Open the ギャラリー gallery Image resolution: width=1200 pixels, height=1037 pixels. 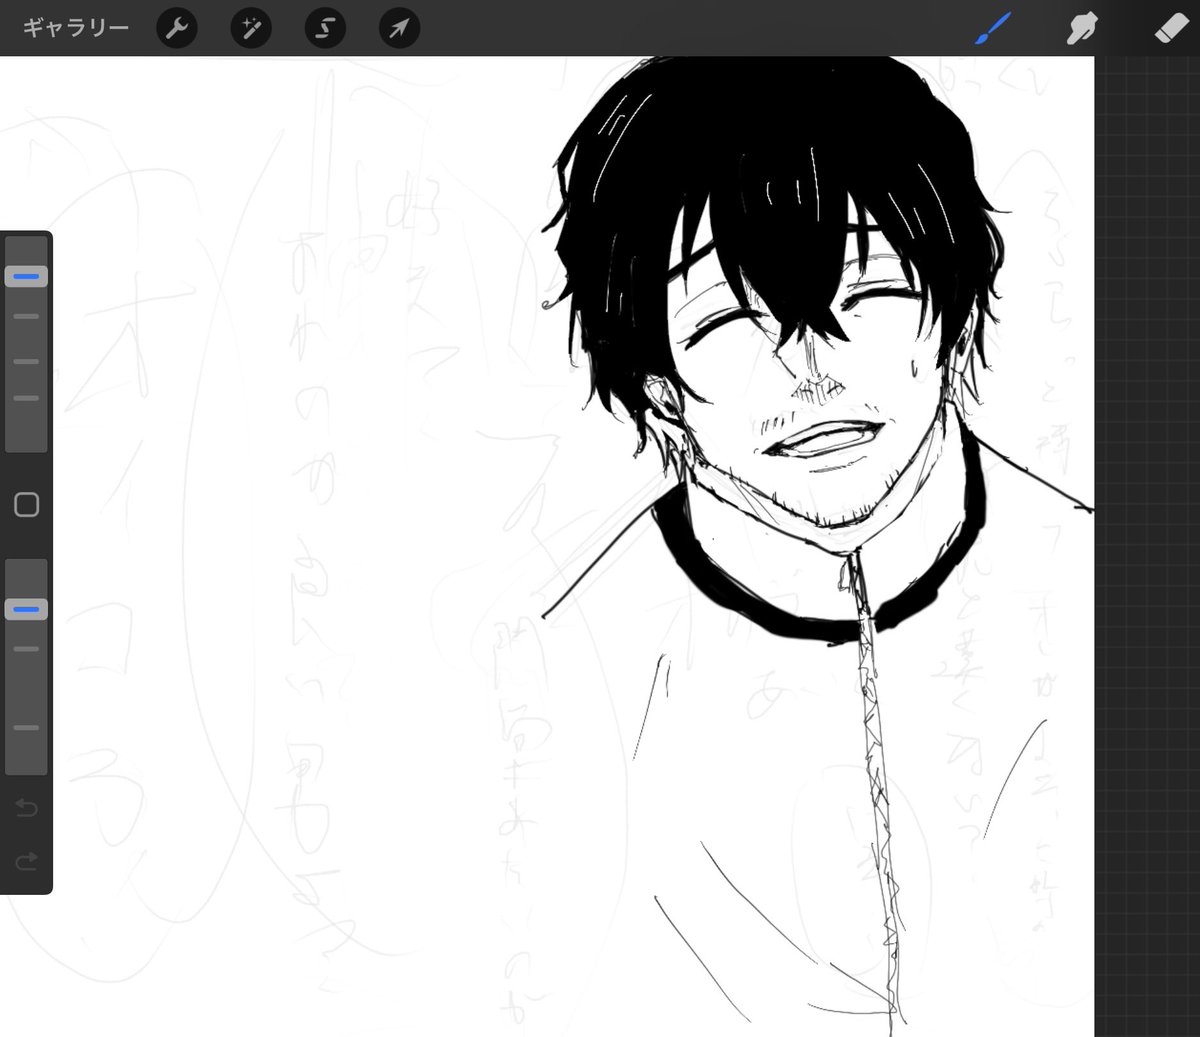click(76, 28)
